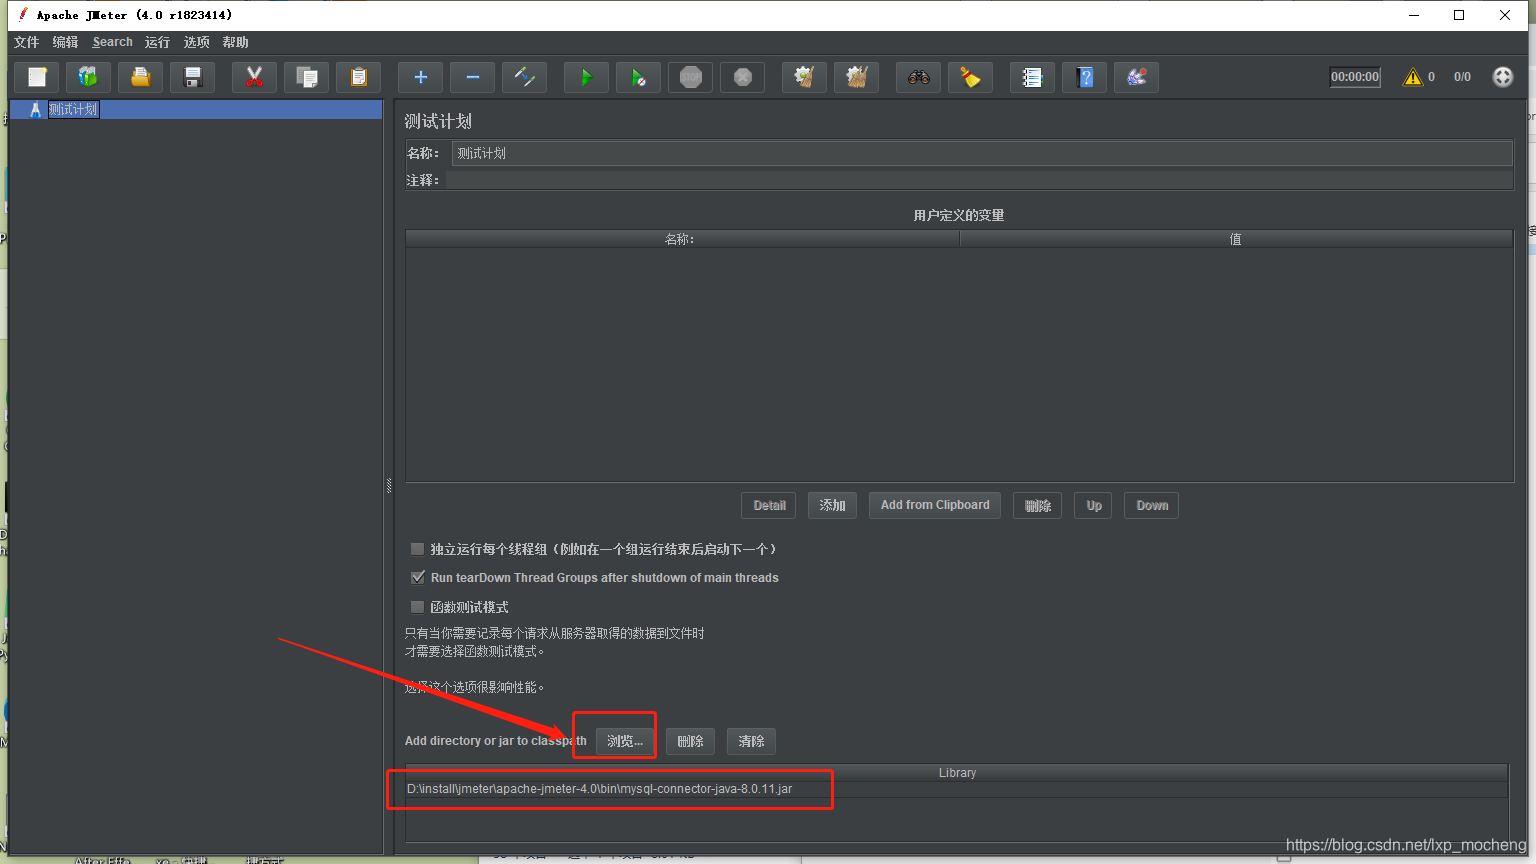Stop the running test icon
The image size is (1536, 864).
[691, 77]
